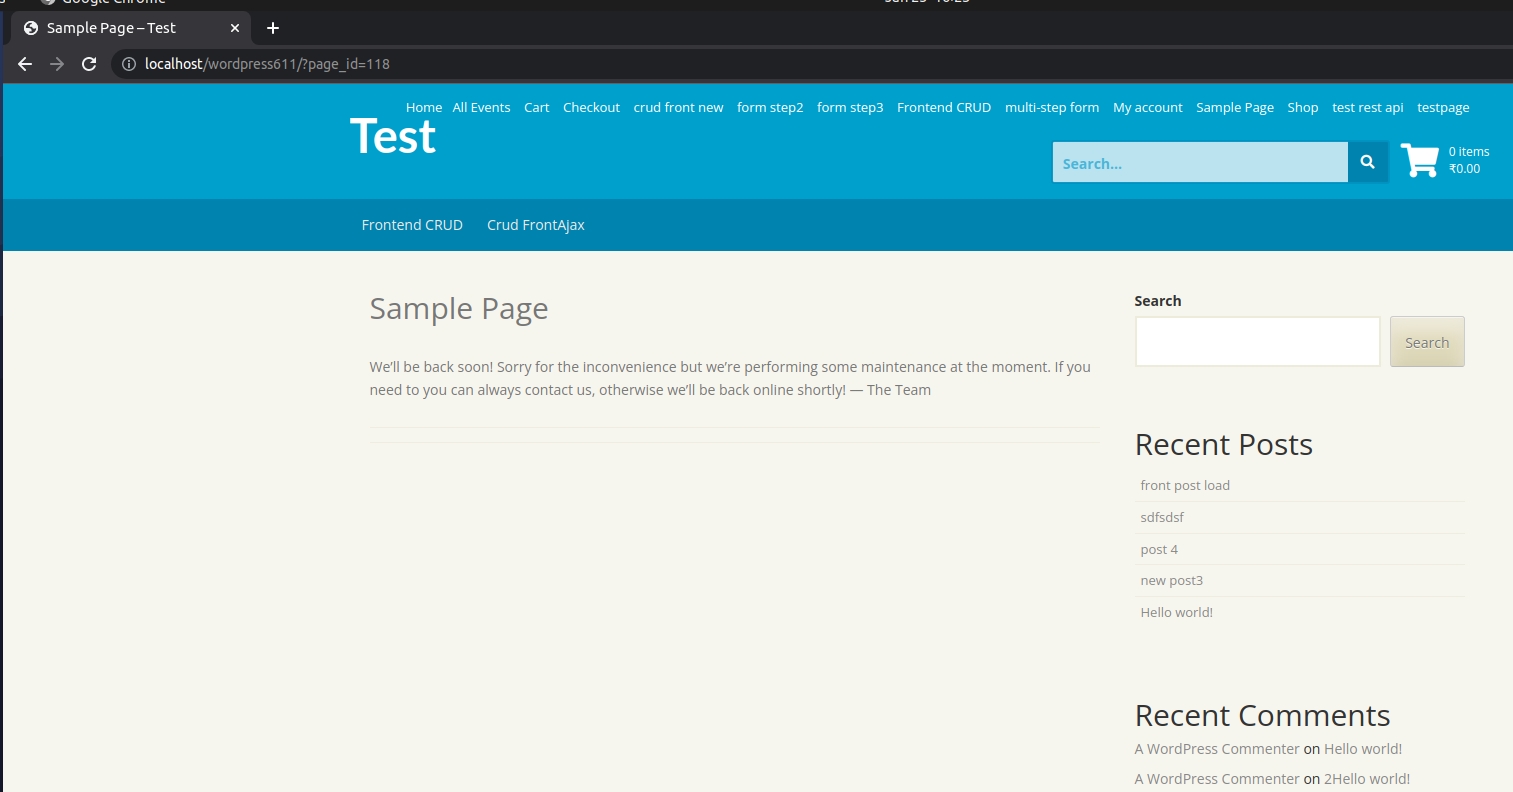Focus the header Search... input field
This screenshot has width=1513, height=792.
tap(1200, 162)
